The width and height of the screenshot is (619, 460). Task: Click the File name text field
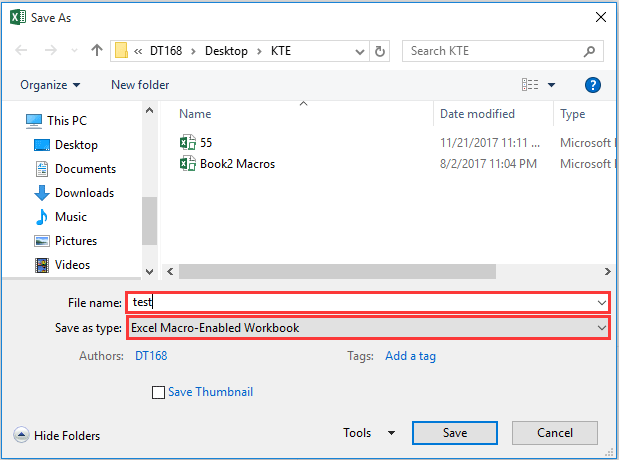click(360, 302)
